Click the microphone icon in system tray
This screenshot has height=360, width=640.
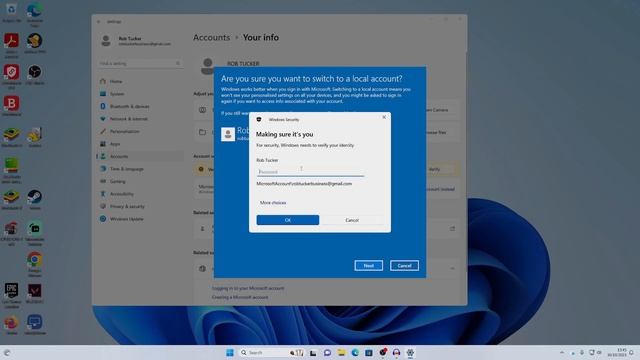582,353
